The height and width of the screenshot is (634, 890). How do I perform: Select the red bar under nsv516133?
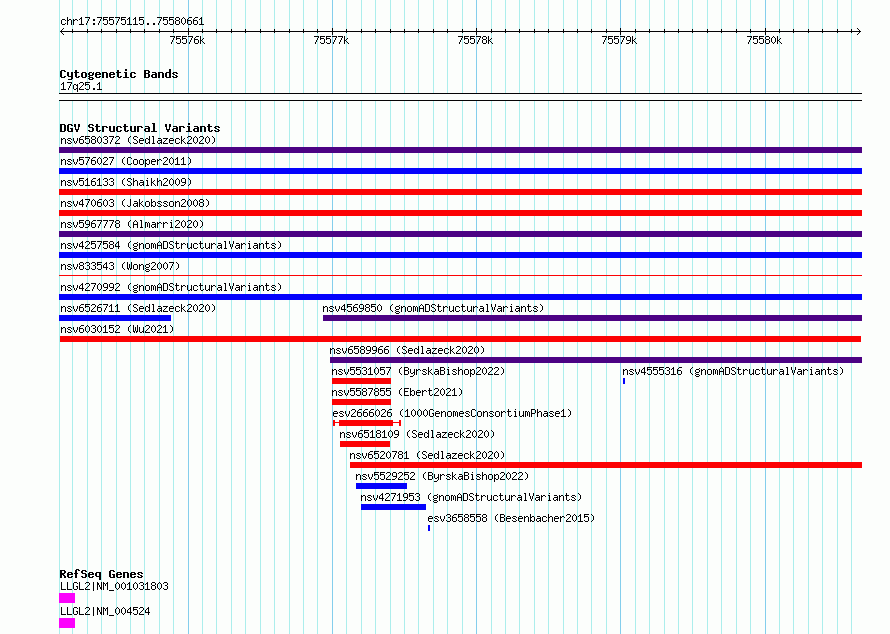(x=460, y=192)
